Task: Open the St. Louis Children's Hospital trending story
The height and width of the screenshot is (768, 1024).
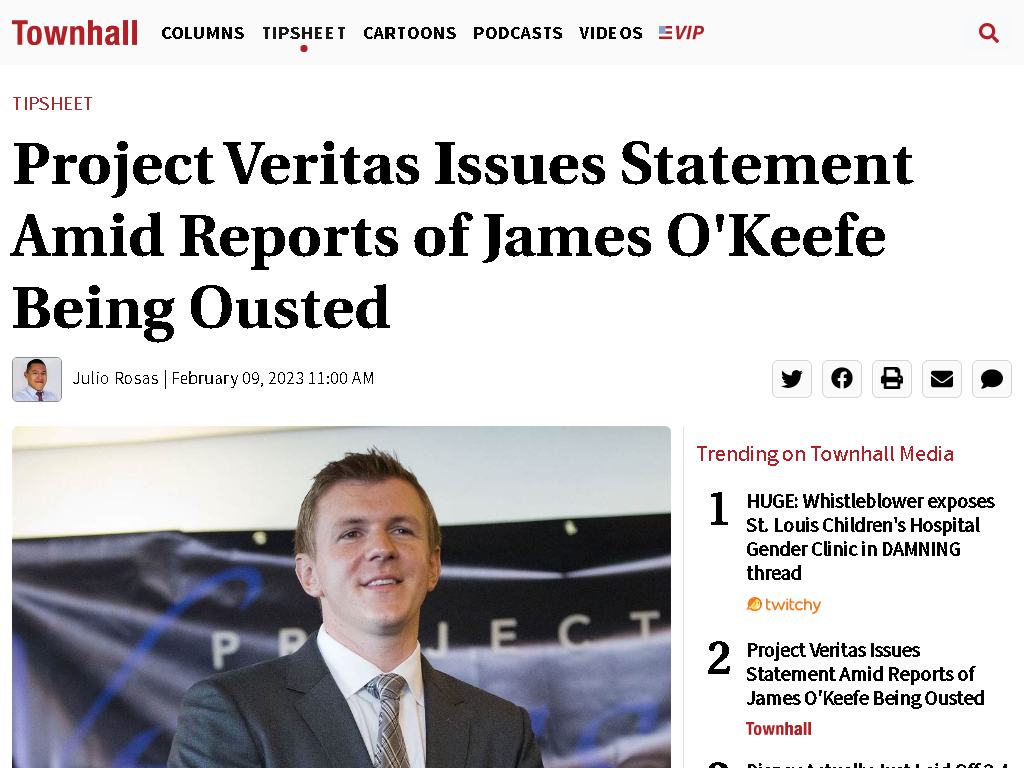Action: click(x=870, y=537)
